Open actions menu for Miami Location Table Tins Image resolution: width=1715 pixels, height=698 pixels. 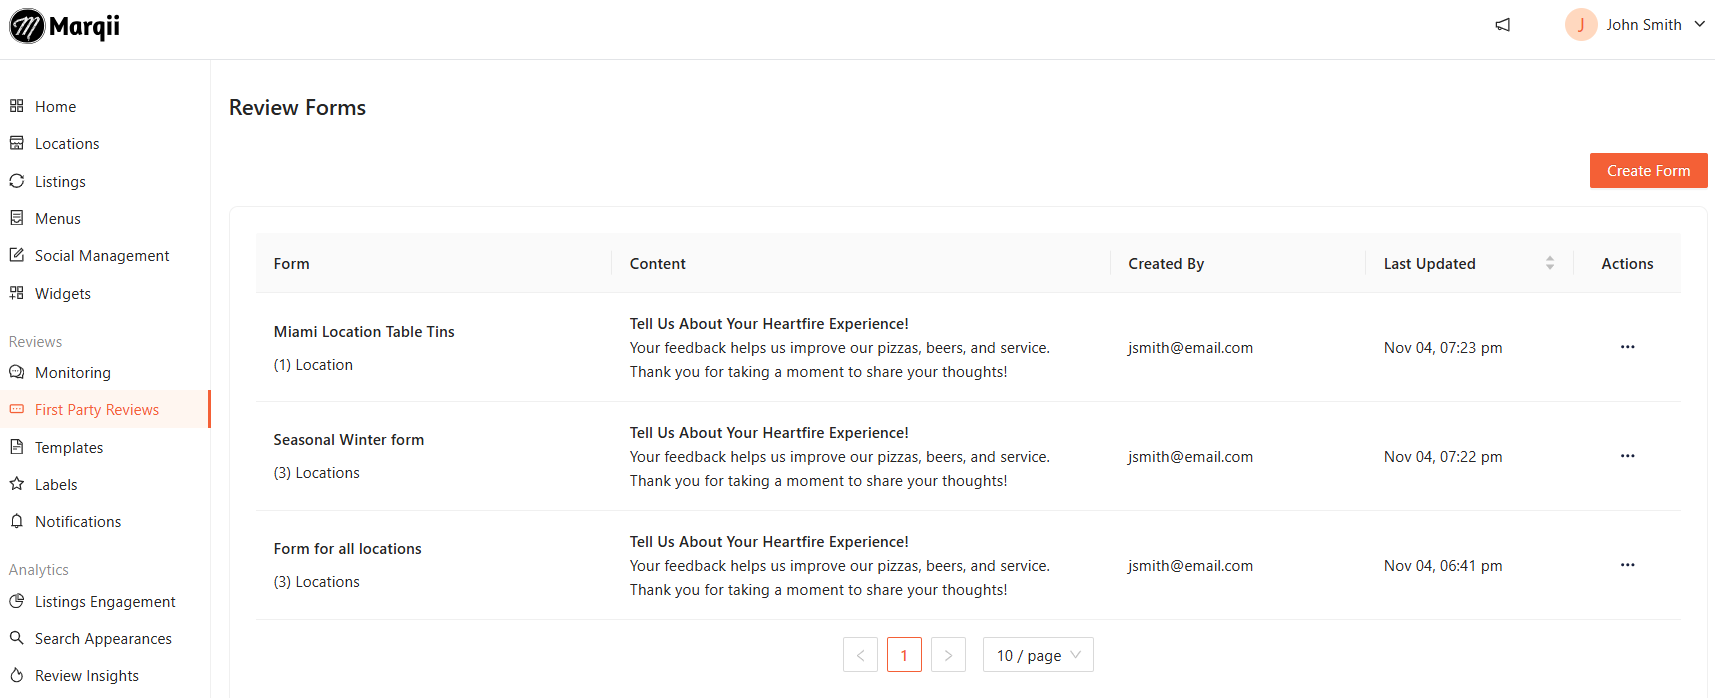(x=1627, y=347)
